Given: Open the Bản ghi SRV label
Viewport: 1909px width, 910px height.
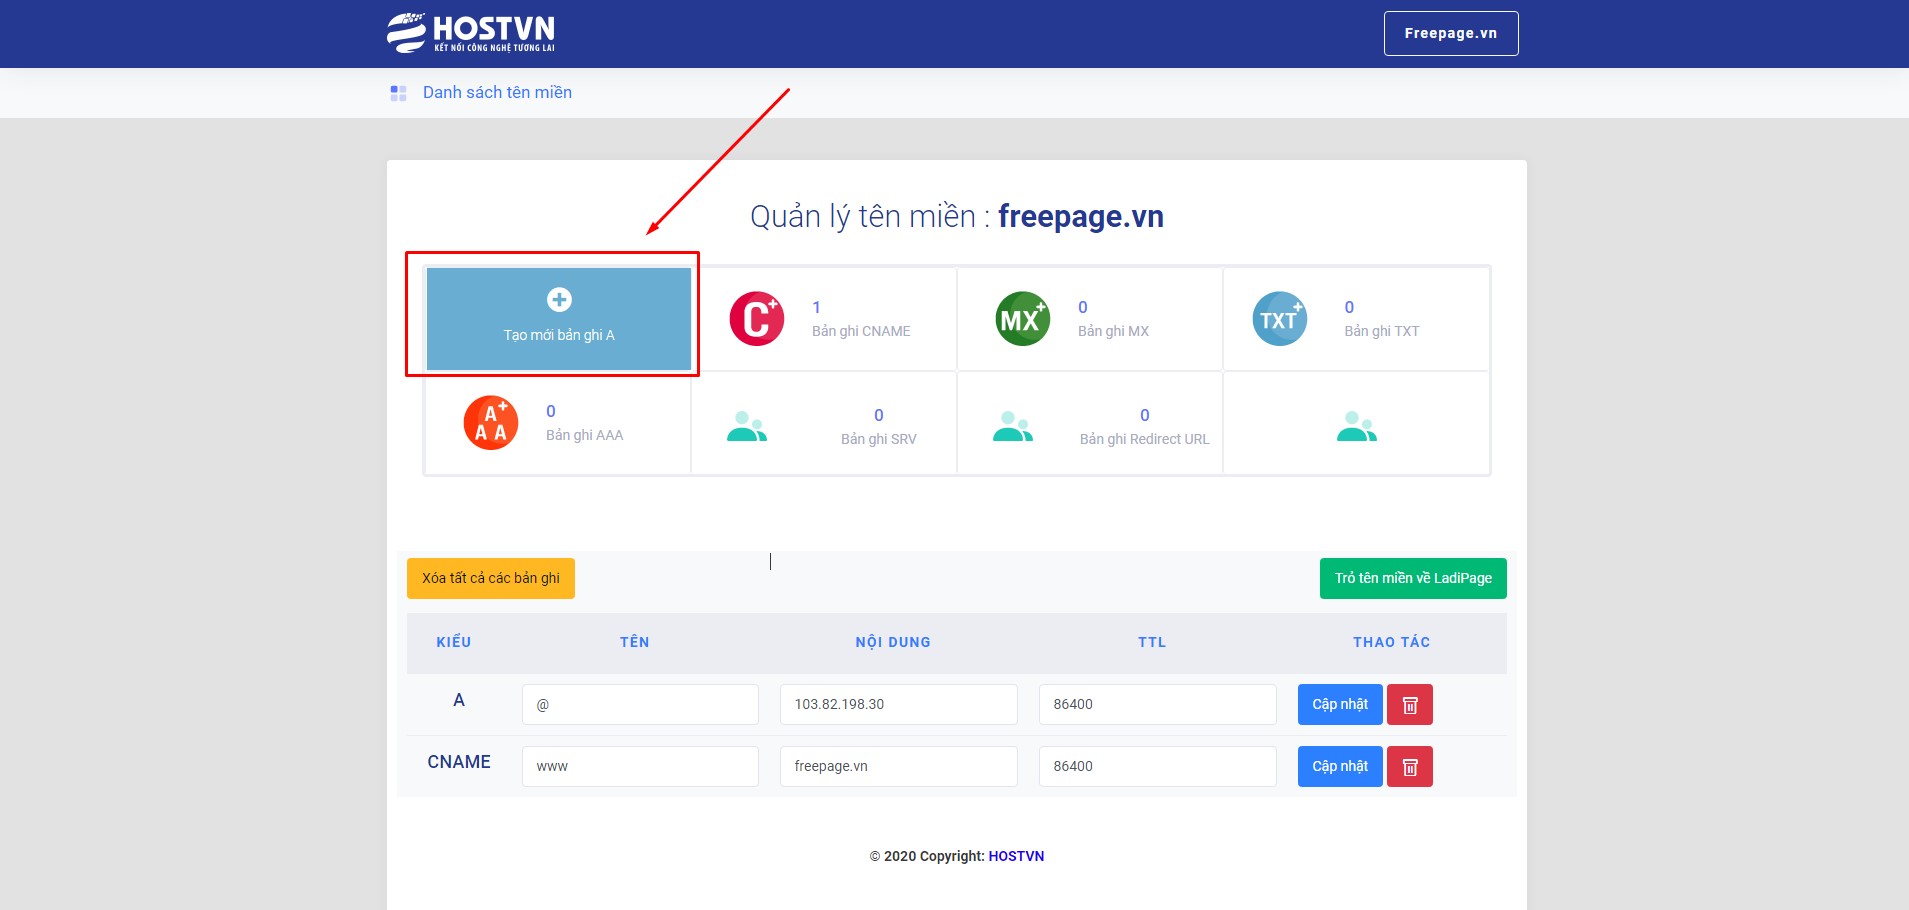Looking at the screenshot, I should [x=879, y=439].
